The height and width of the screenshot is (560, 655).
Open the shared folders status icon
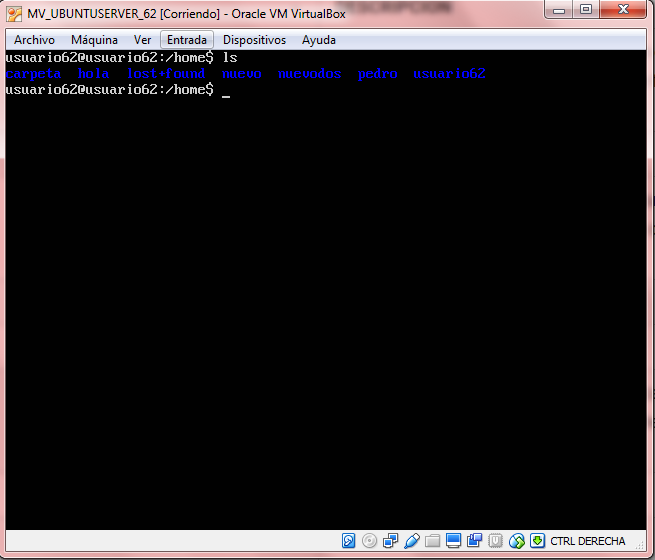point(432,541)
